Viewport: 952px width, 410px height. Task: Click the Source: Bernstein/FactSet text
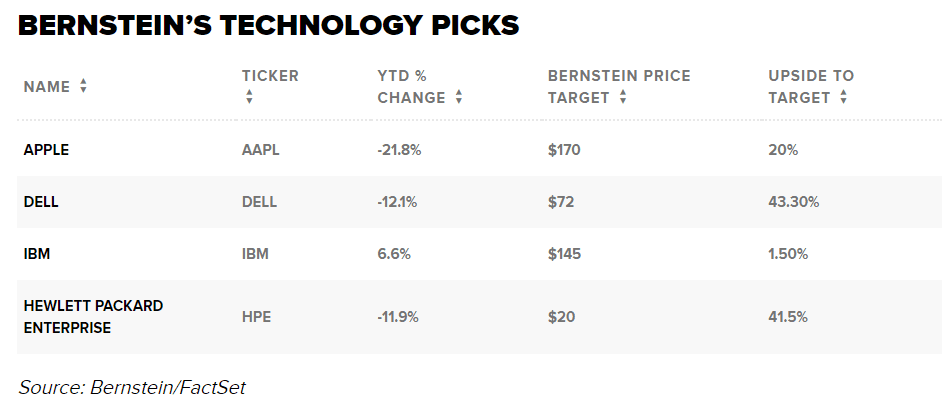coord(132,387)
